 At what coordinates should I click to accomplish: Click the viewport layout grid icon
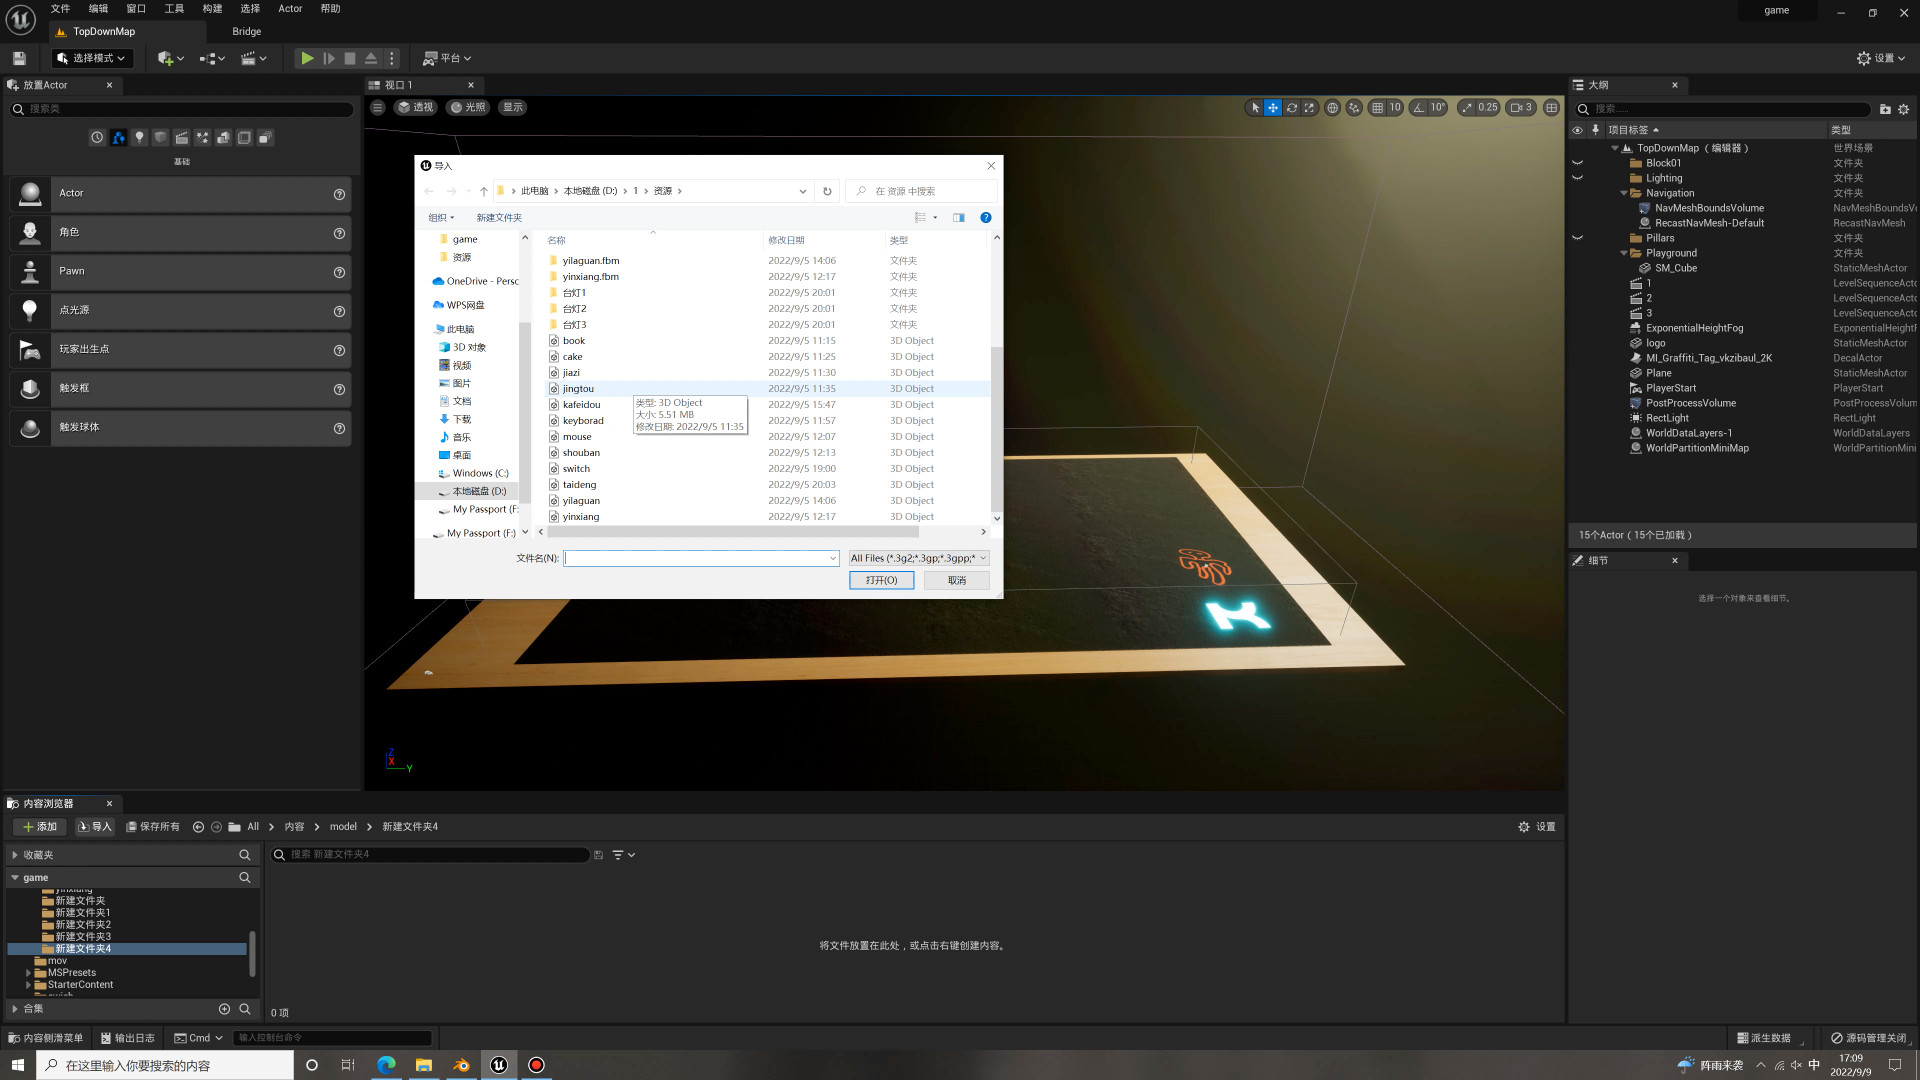(x=1551, y=108)
